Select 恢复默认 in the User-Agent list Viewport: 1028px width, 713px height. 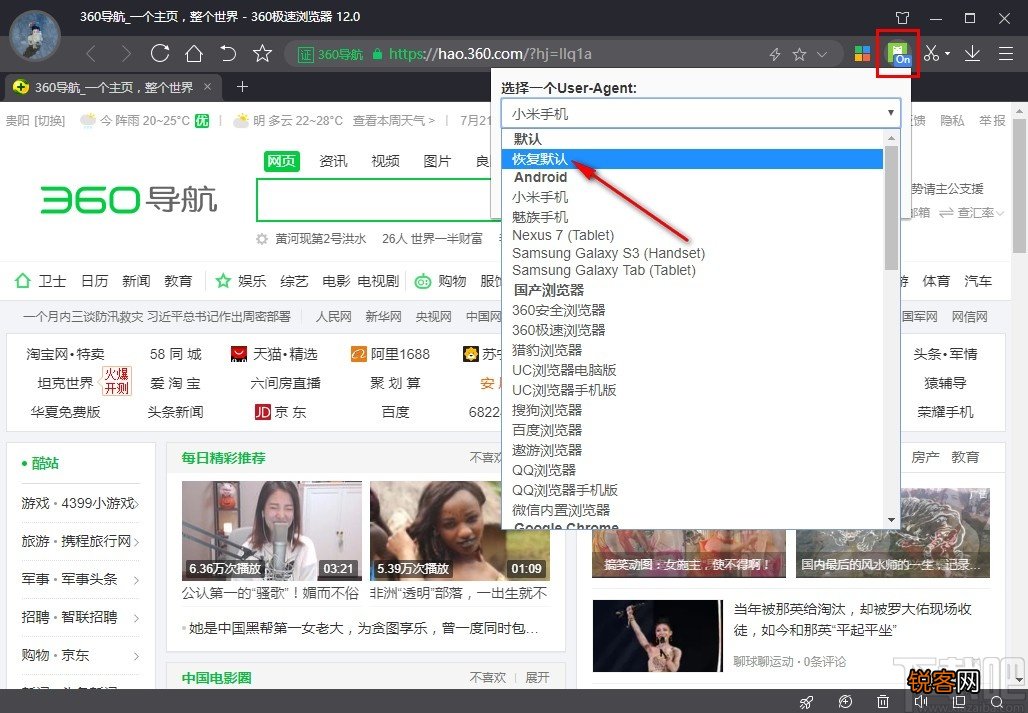pyautogui.click(x=560, y=158)
